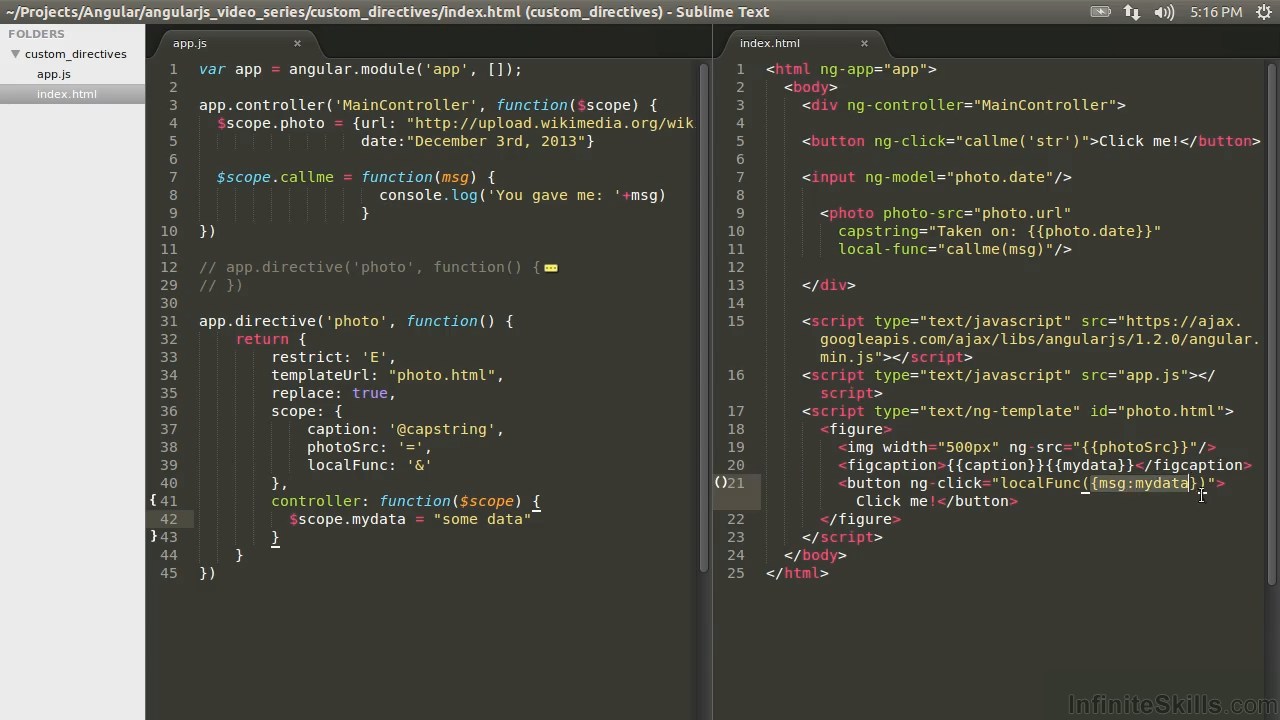Click the $scope.mydata = "some data" line
This screenshot has width=1280, height=720.
410,519
